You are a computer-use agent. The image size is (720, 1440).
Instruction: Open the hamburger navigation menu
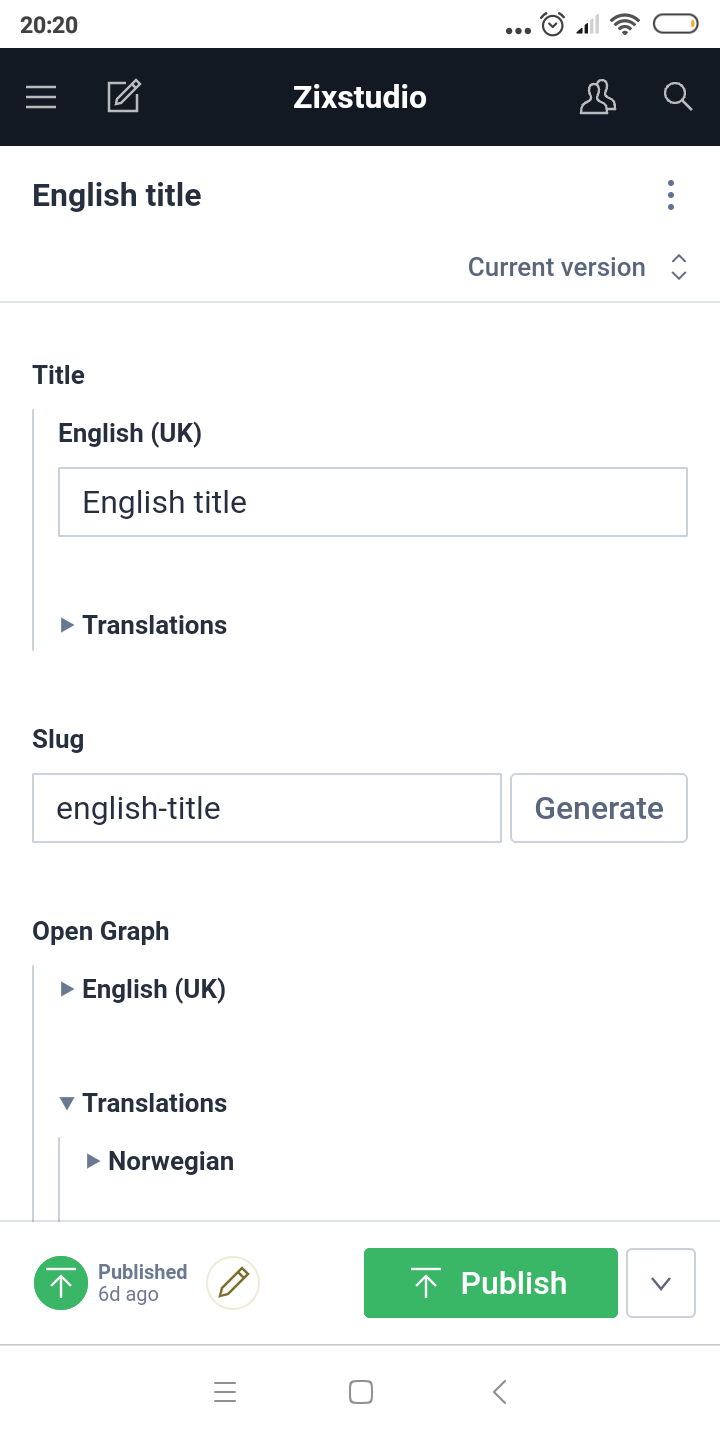(41, 97)
